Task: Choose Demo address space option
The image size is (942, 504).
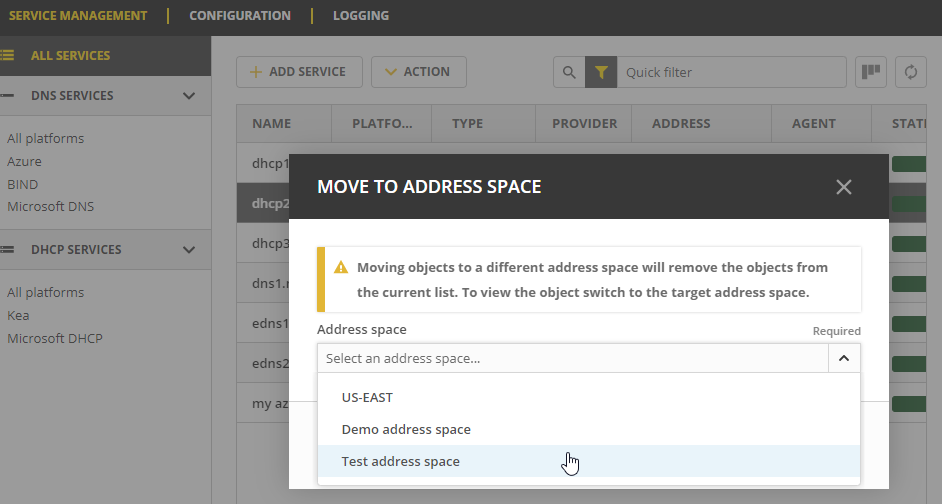Action: (x=406, y=429)
